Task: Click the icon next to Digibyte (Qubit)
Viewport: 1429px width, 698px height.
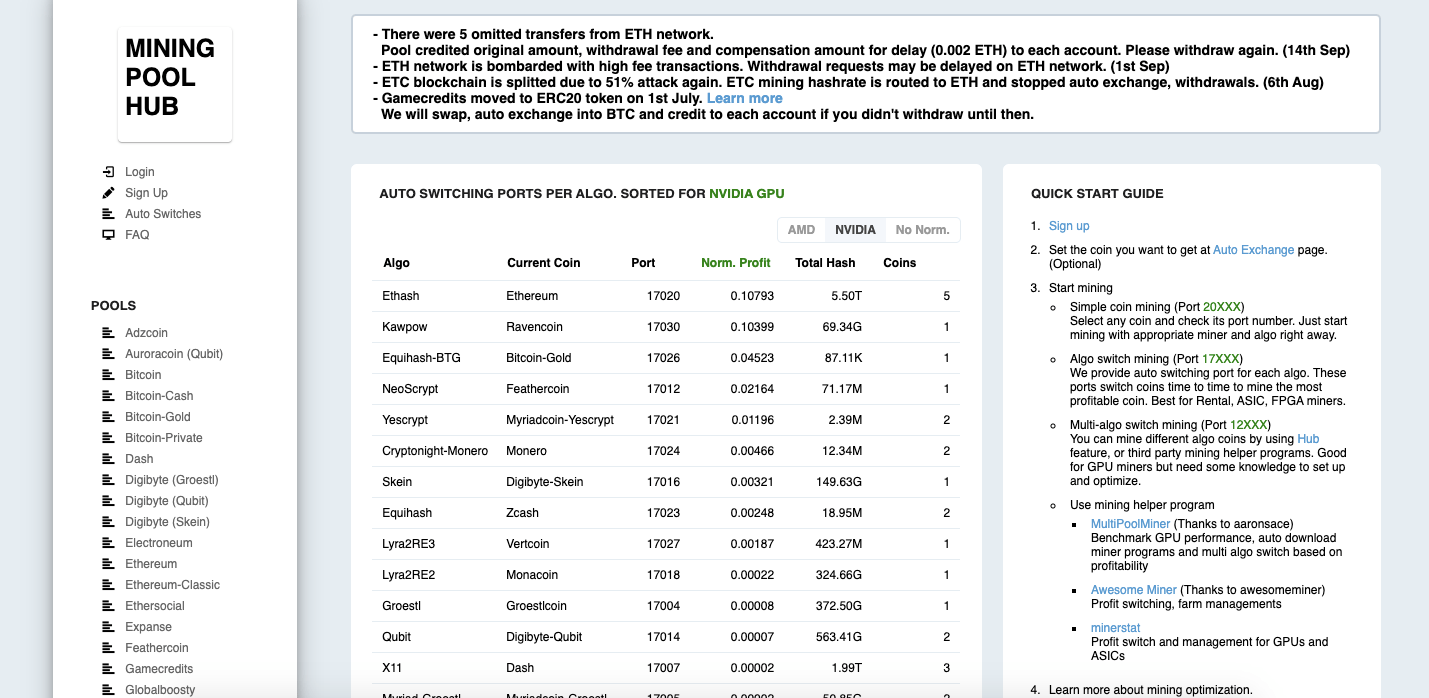Action: 109,501
